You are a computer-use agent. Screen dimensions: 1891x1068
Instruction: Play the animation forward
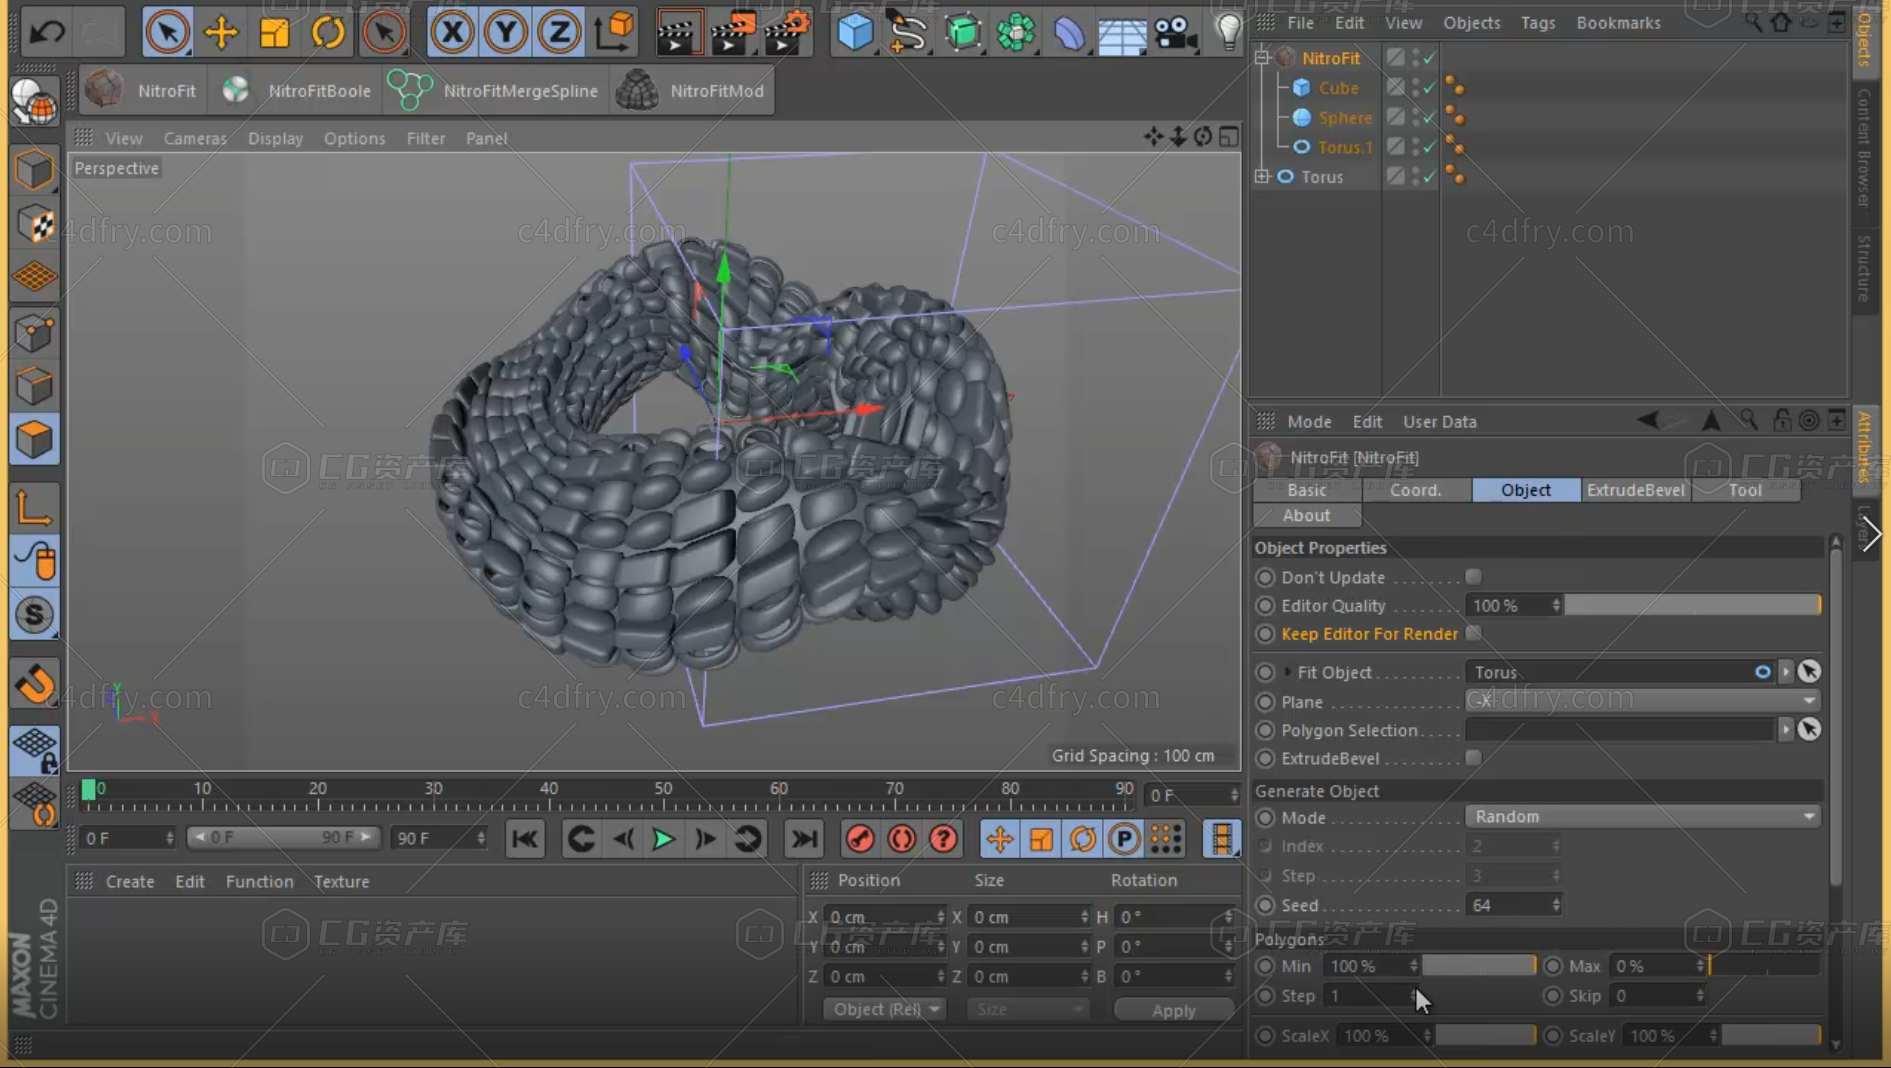tap(662, 839)
